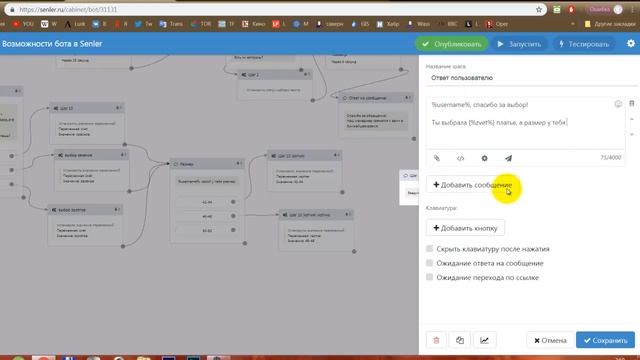Viewport: 640px width, 360px height.
Task: Click the paperclip attachment icon
Action: click(437, 158)
